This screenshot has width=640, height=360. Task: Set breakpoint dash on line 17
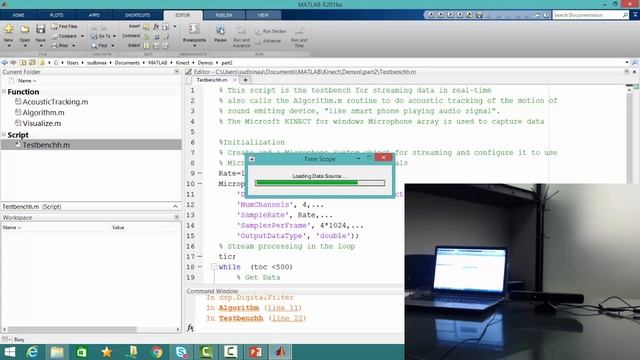200,256
